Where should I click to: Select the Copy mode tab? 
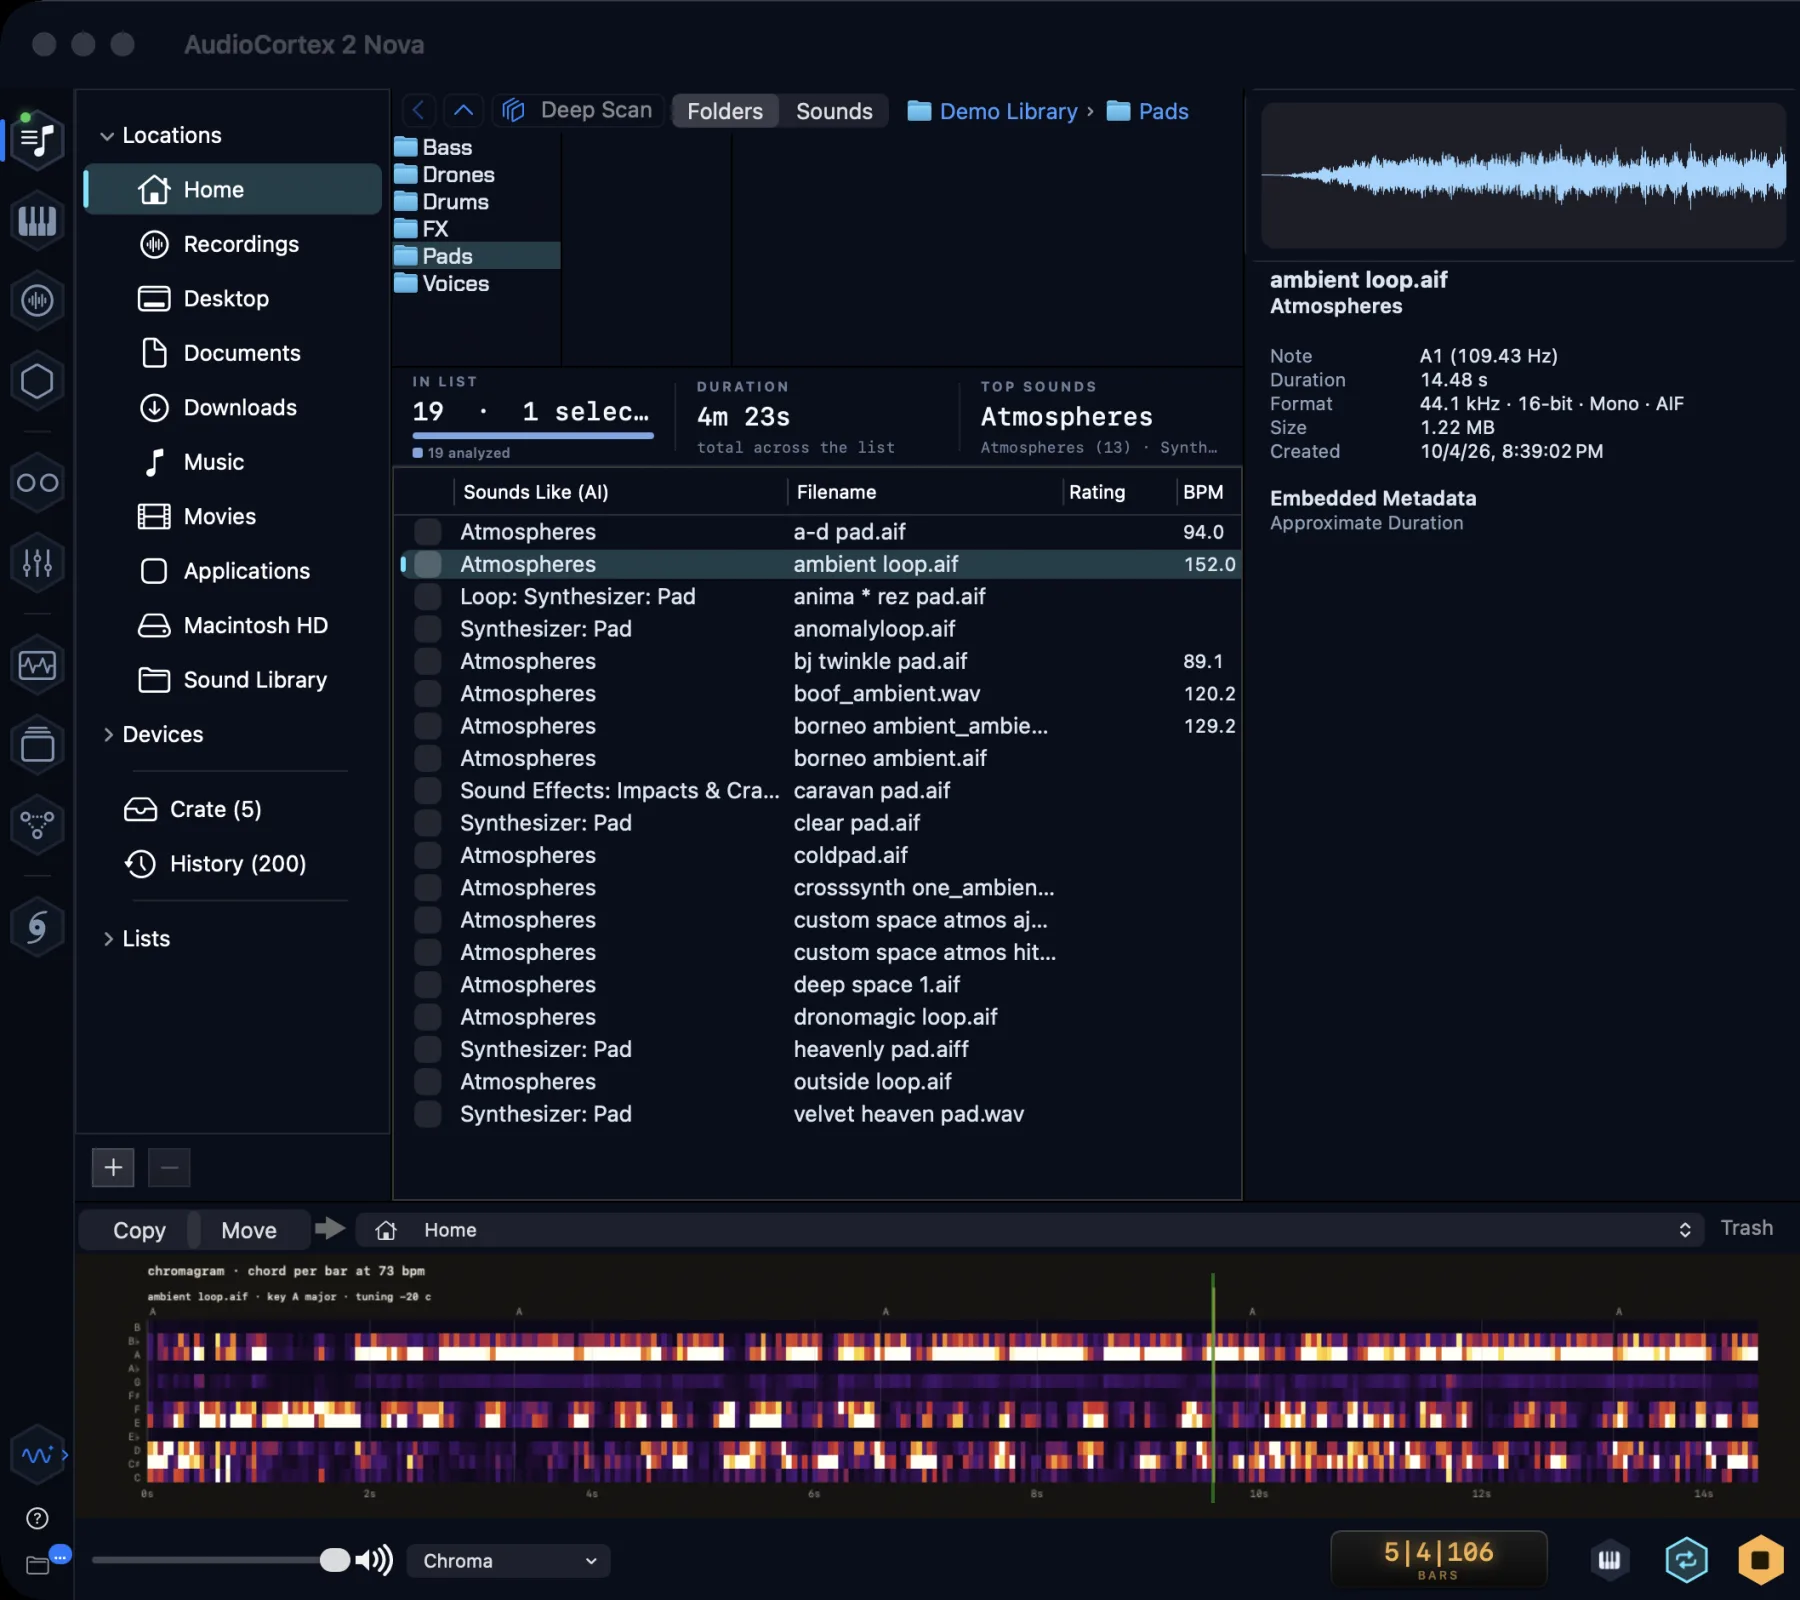(x=139, y=1231)
